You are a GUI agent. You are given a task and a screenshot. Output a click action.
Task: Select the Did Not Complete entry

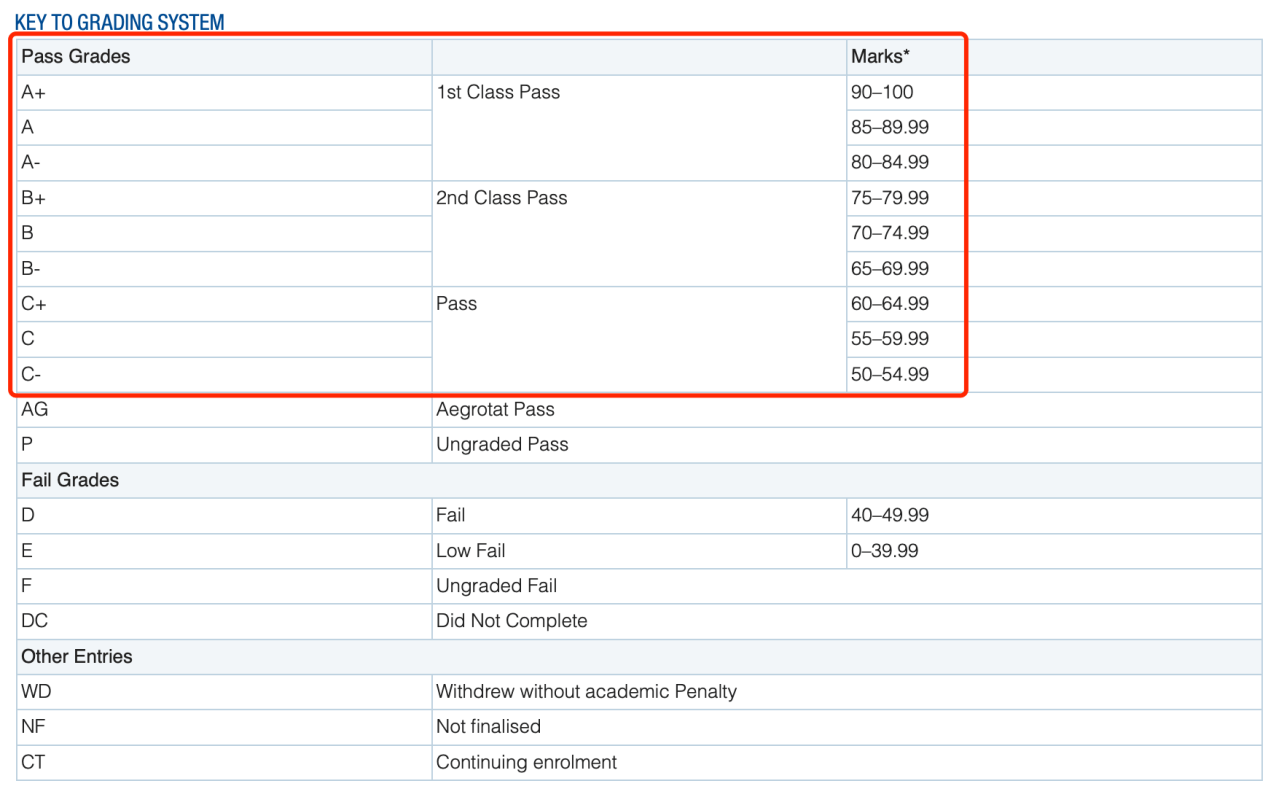tap(511, 621)
